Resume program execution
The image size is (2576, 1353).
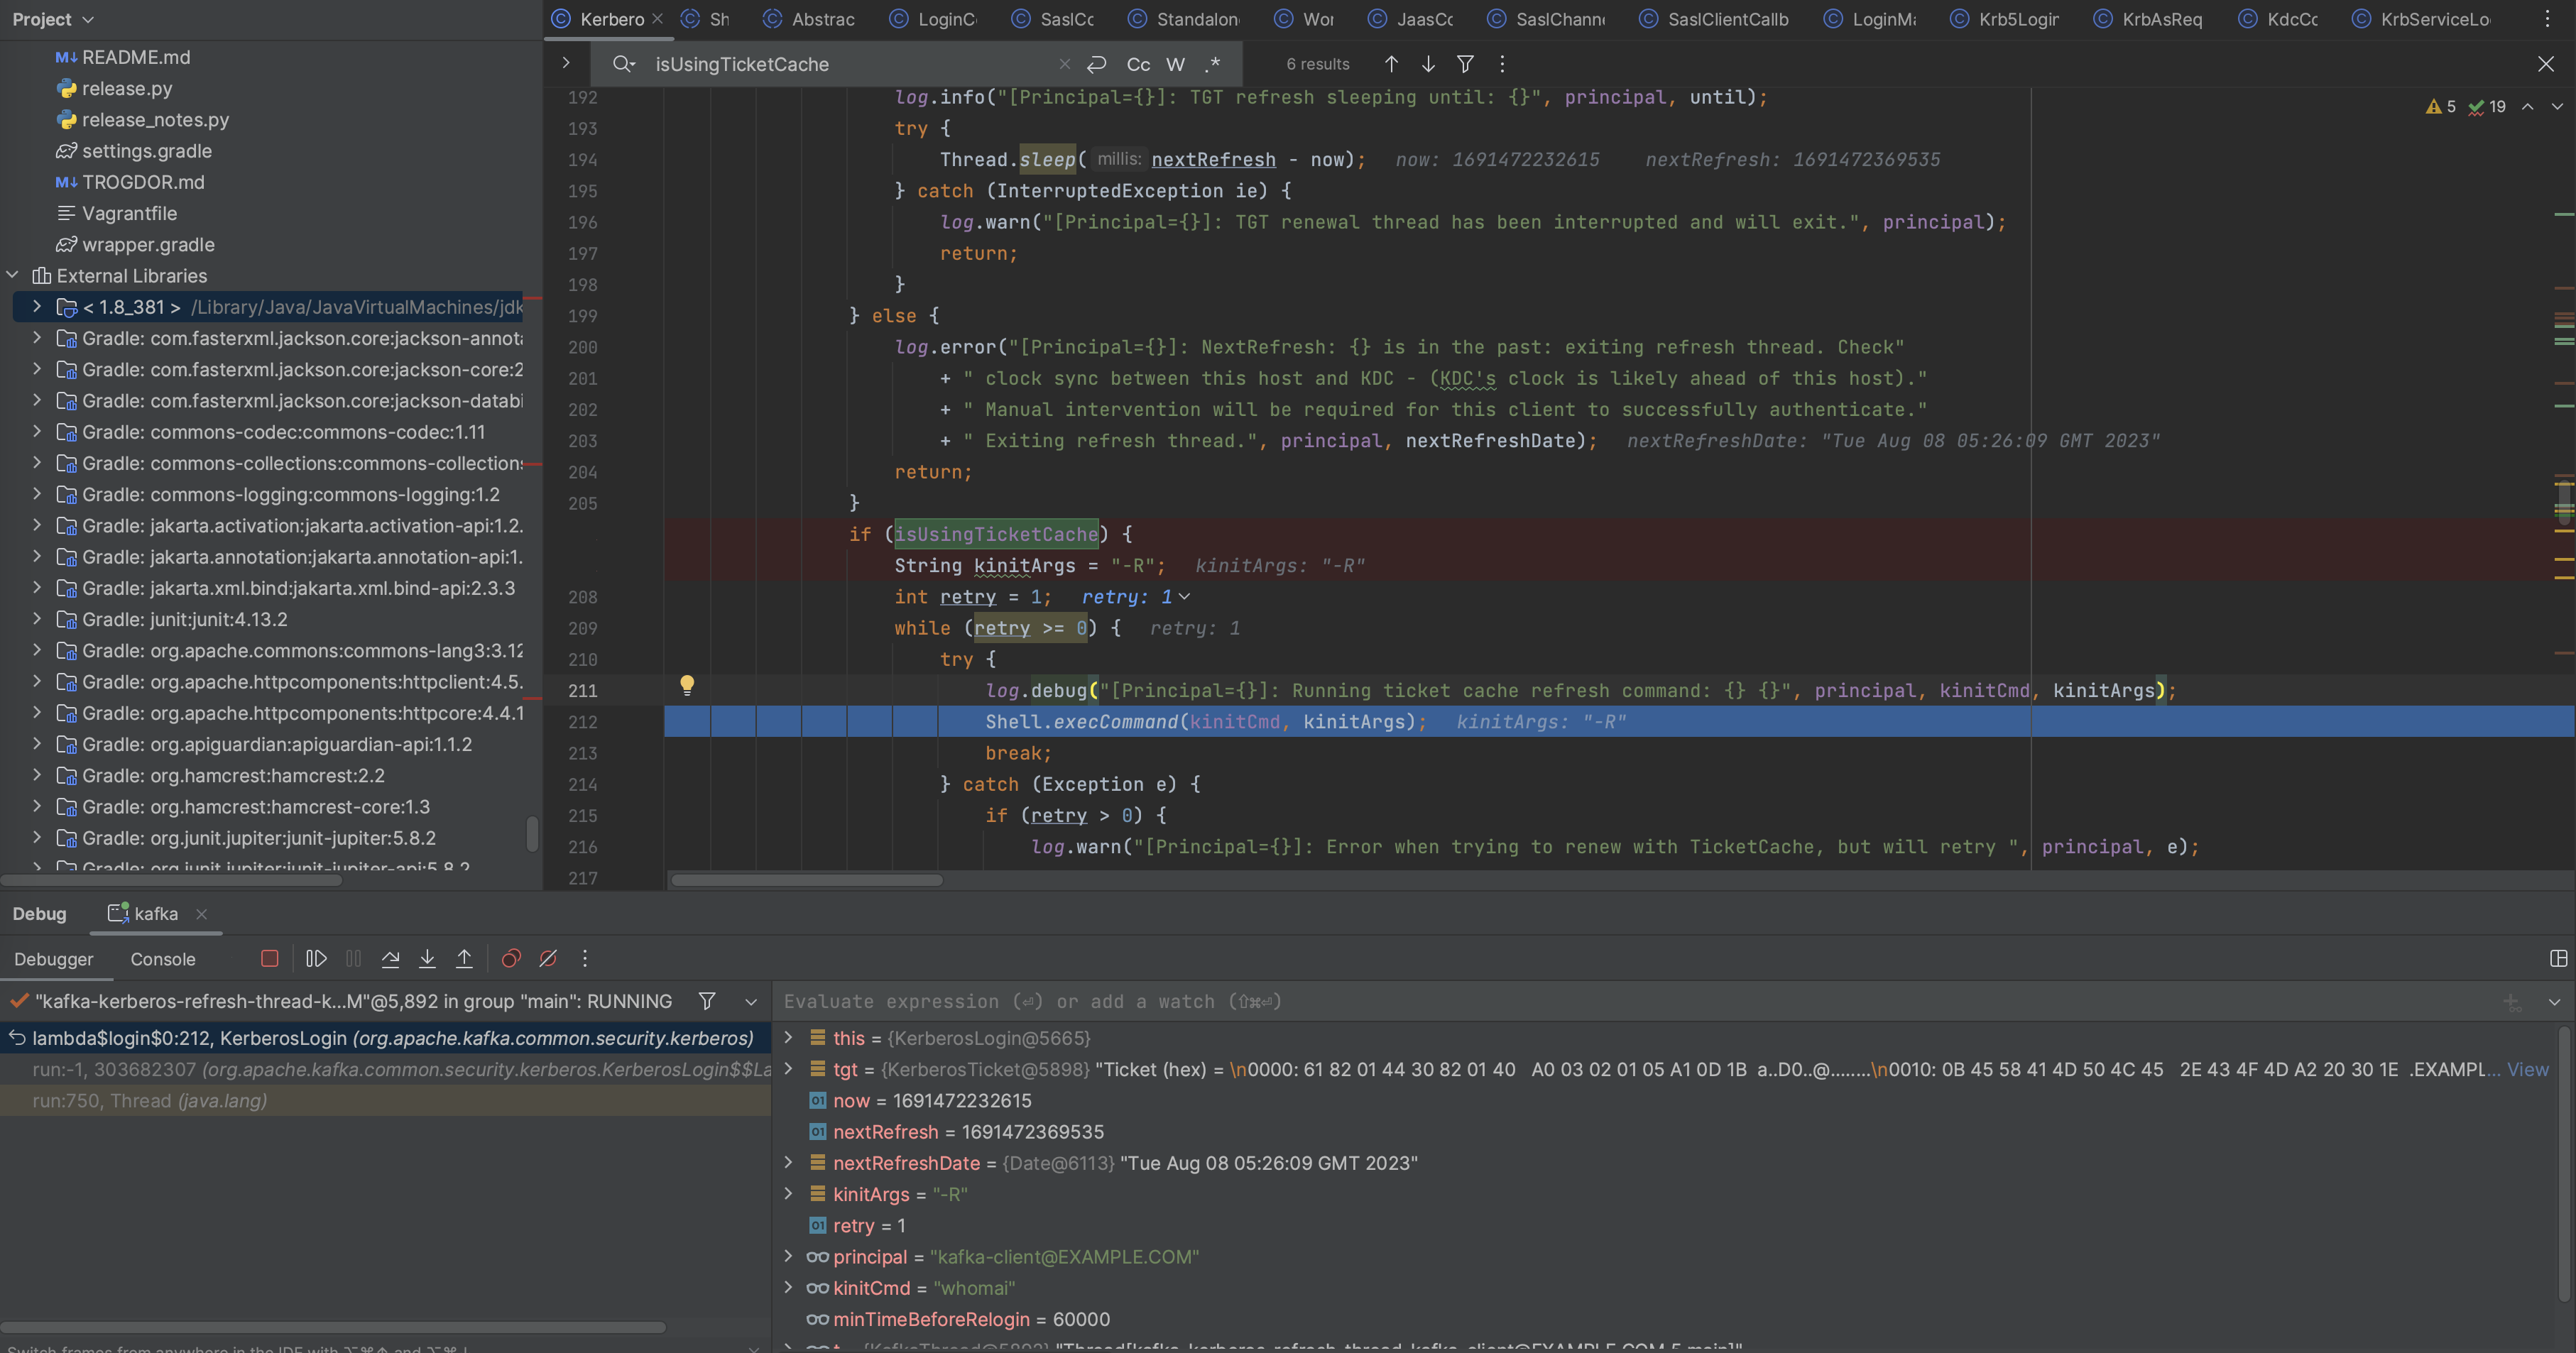(316, 958)
